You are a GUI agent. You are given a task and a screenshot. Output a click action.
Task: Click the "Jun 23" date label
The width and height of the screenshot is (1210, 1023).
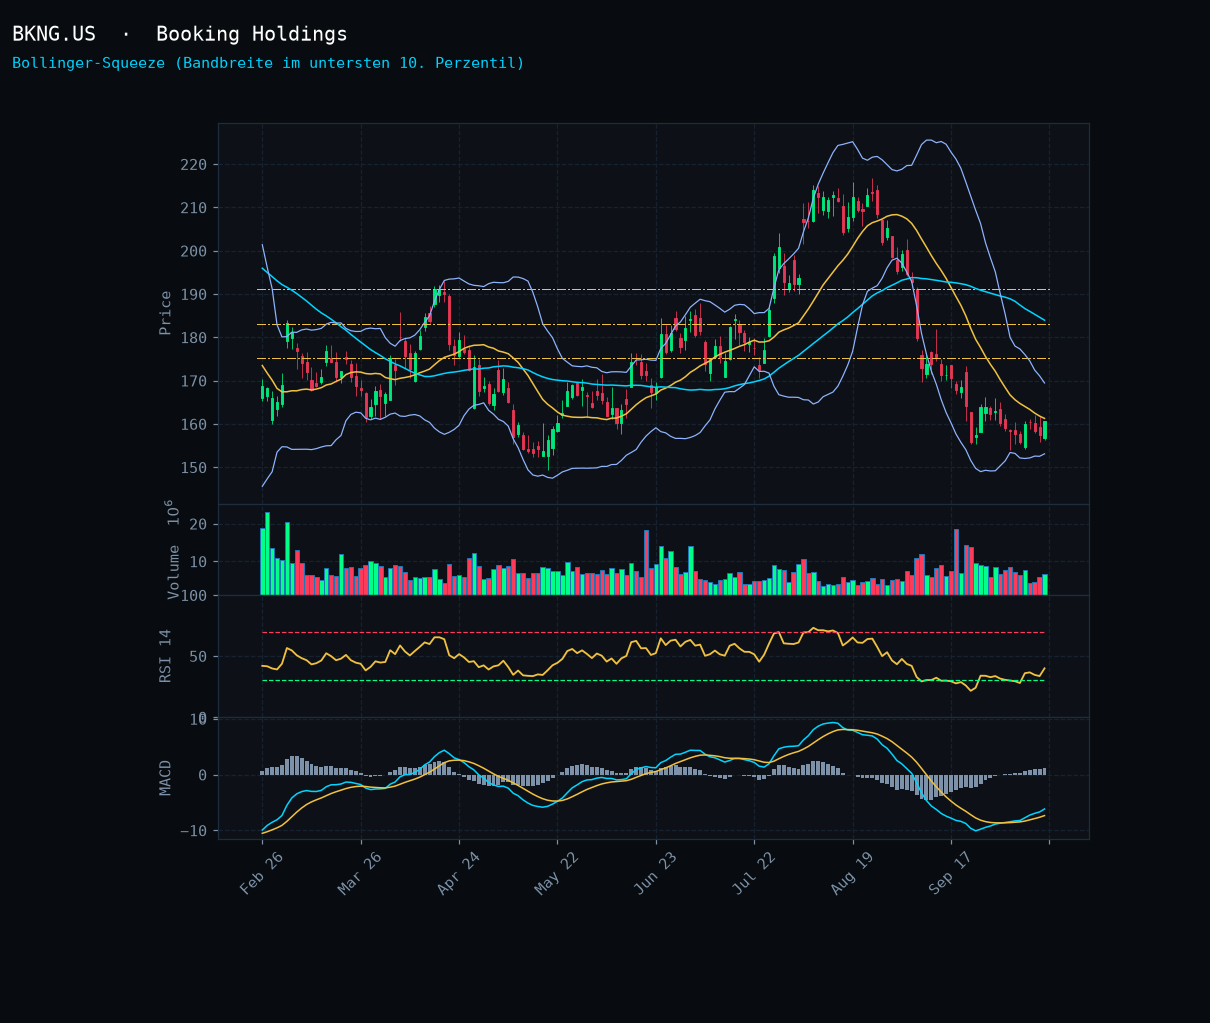coord(656,873)
